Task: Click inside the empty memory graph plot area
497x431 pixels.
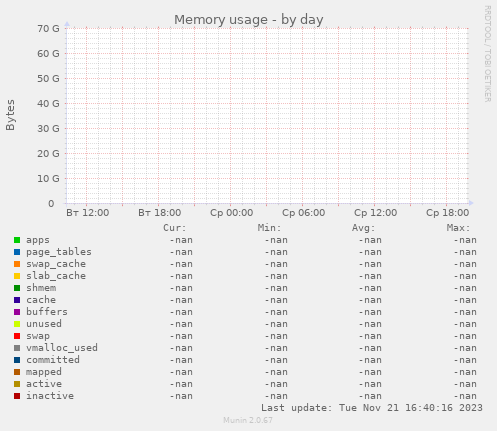Action: (x=267, y=116)
